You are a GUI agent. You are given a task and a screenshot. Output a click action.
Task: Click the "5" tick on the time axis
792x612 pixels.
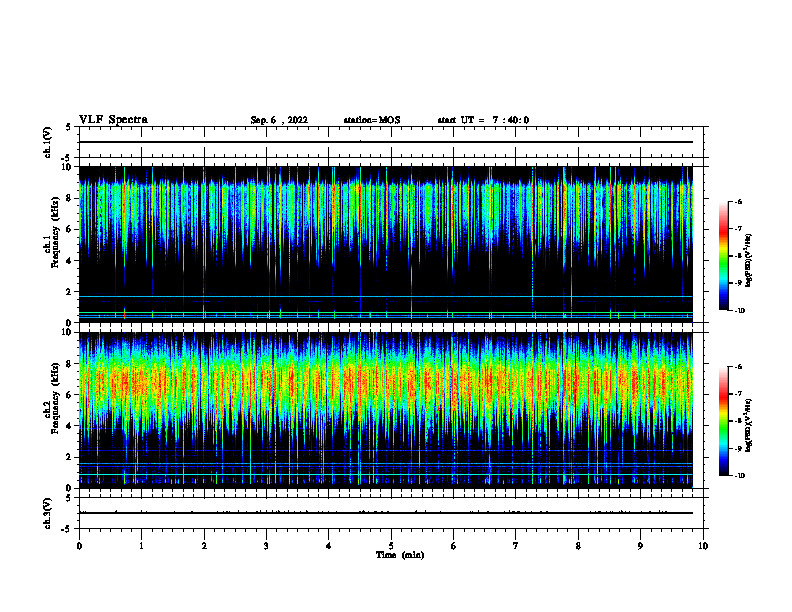(x=391, y=546)
